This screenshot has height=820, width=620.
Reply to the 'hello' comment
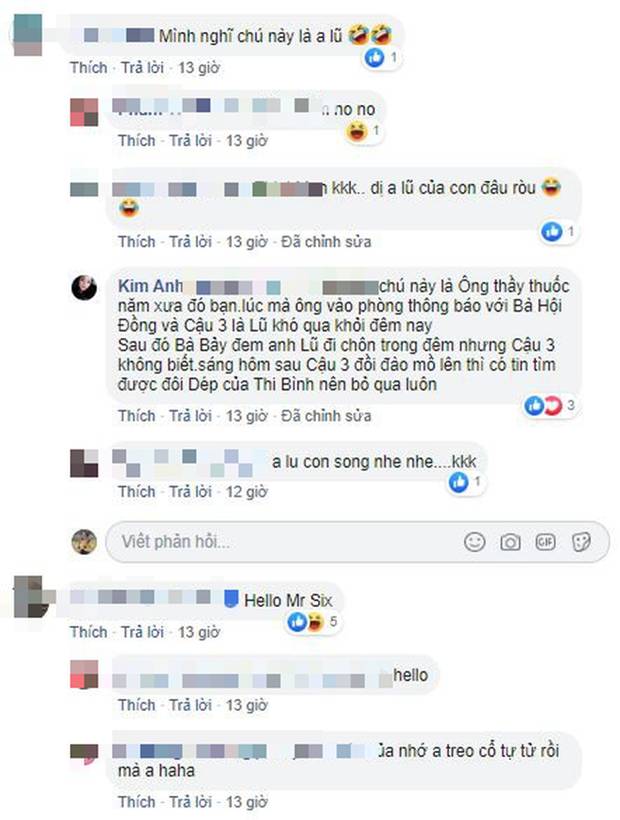[190, 705]
